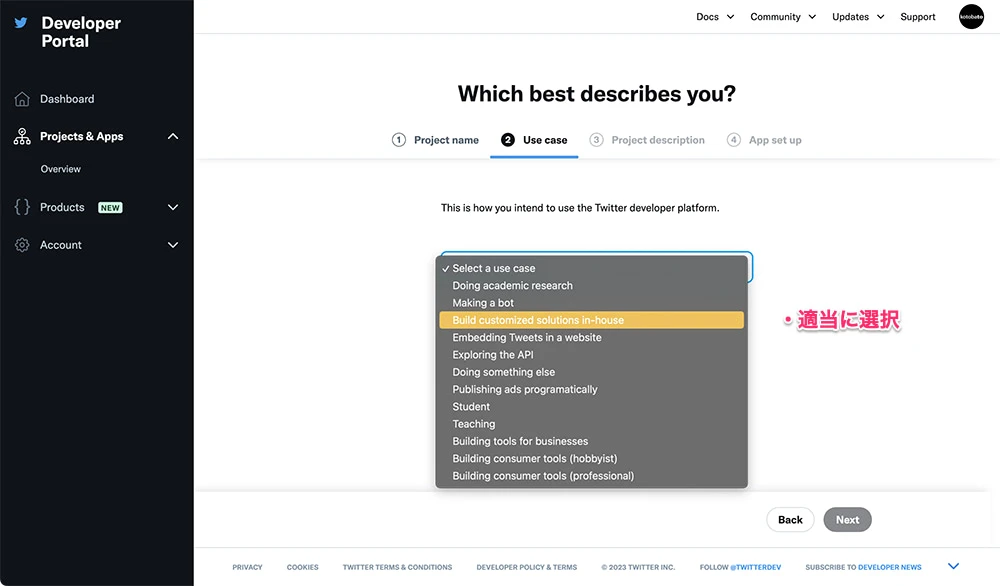Open the Docs dropdown menu

tap(715, 17)
